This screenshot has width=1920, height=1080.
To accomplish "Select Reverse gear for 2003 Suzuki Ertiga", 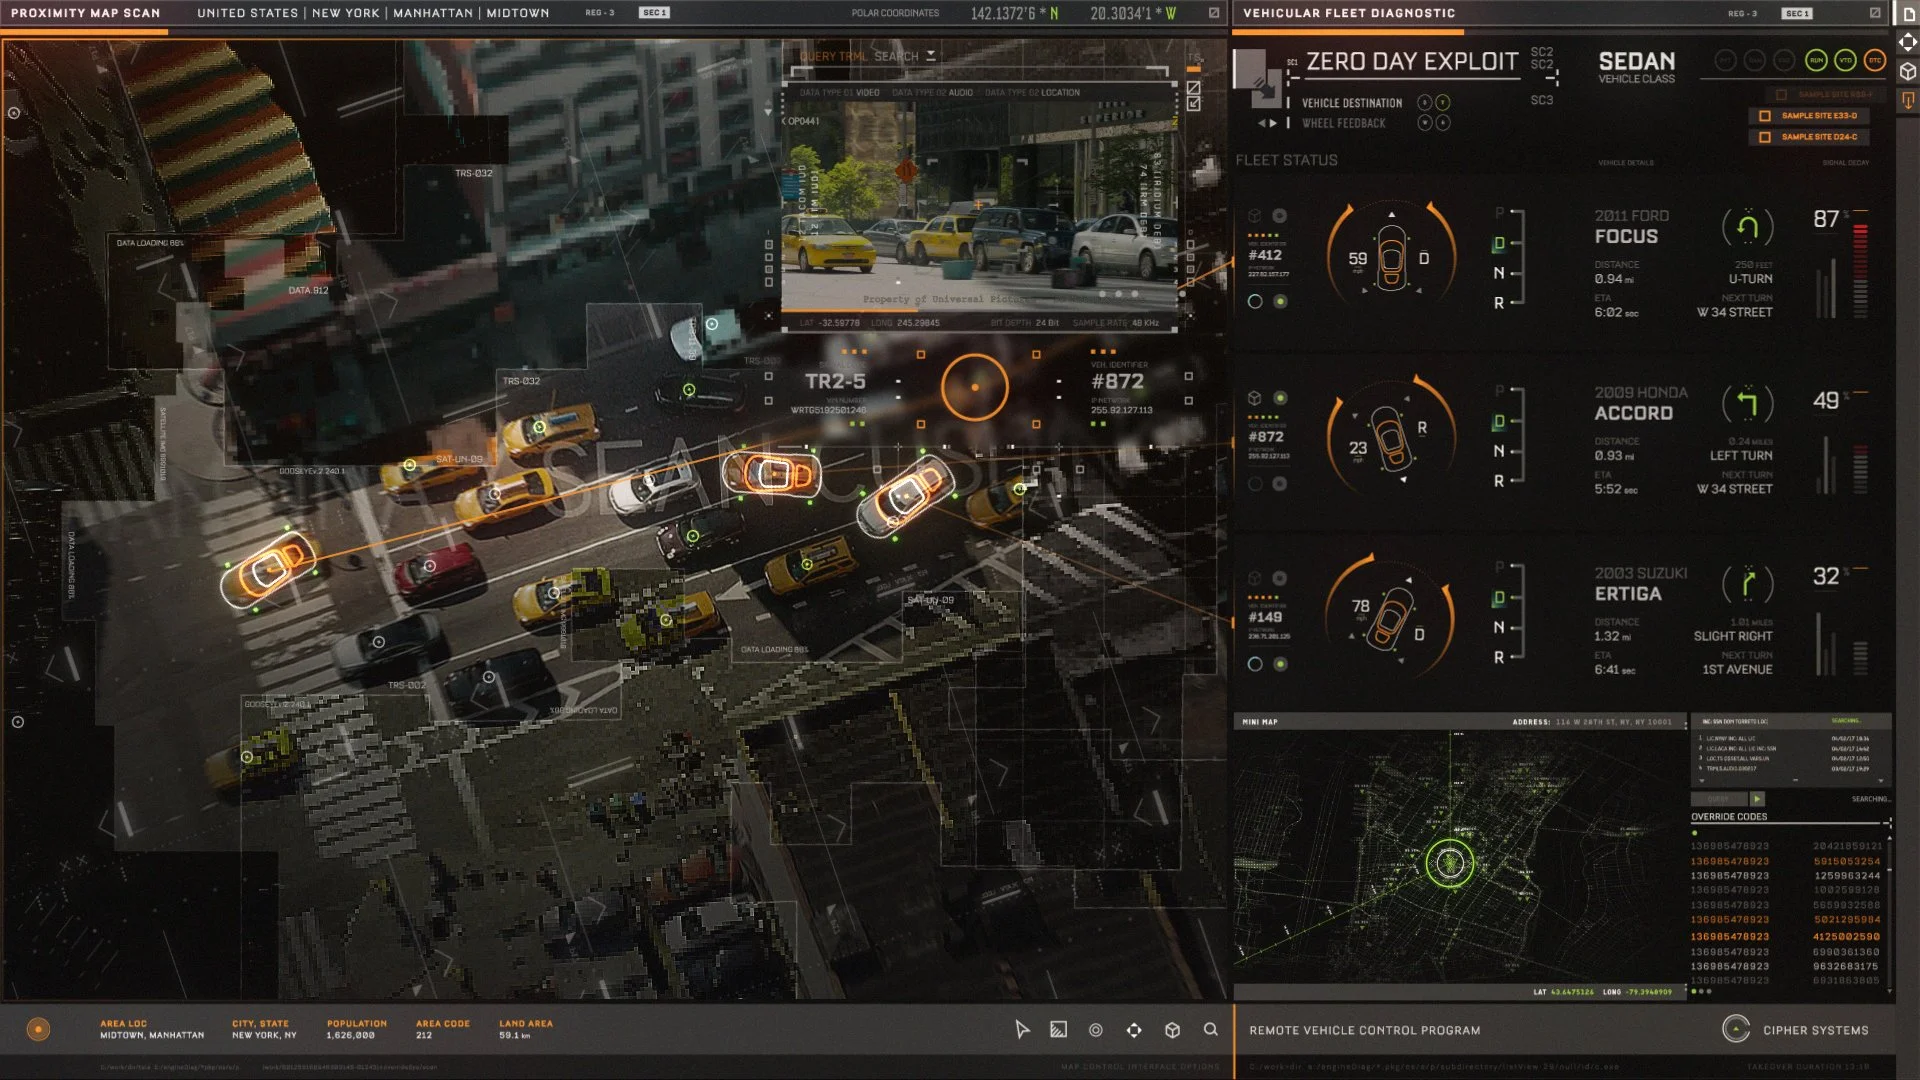I will pyautogui.click(x=1499, y=657).
